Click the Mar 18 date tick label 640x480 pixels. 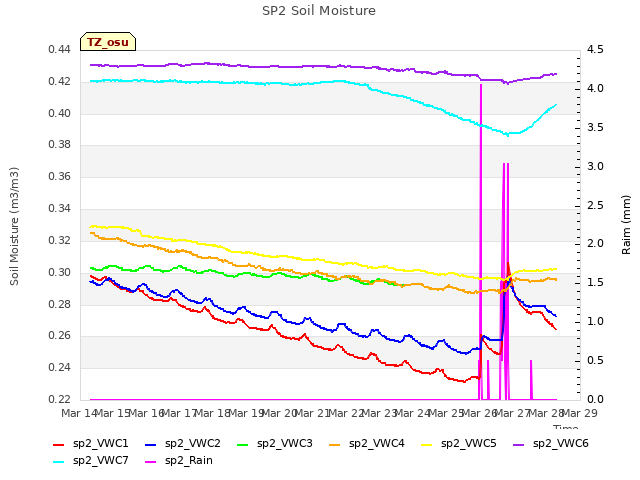[x=213, y=413]
